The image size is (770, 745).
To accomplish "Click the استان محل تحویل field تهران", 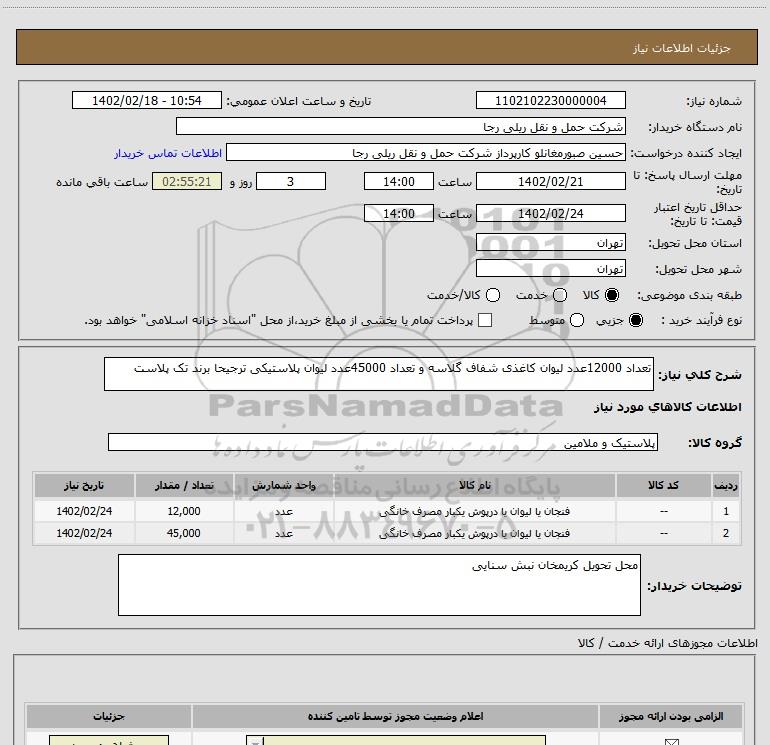I will [550, 243].
